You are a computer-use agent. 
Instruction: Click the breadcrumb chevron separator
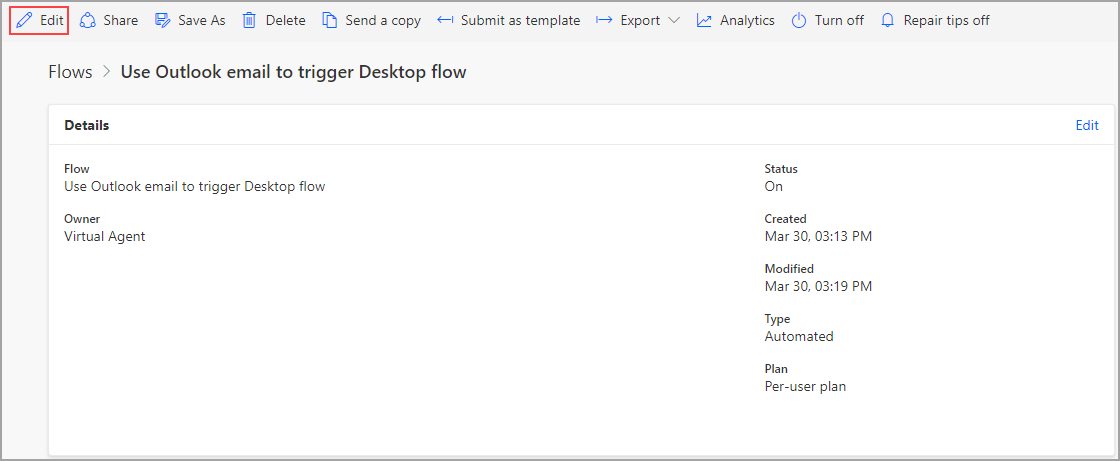(106, 72)
